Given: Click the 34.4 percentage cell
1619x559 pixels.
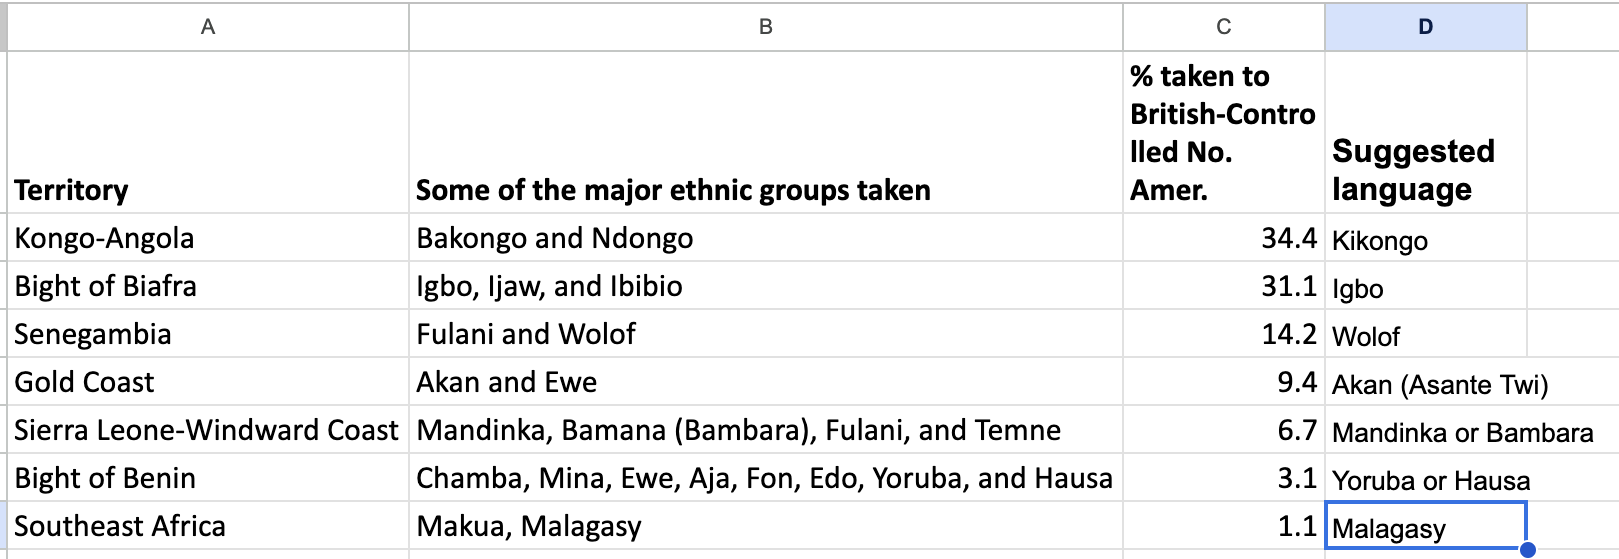Looking at the screenshot, I should click(1224, 237).
